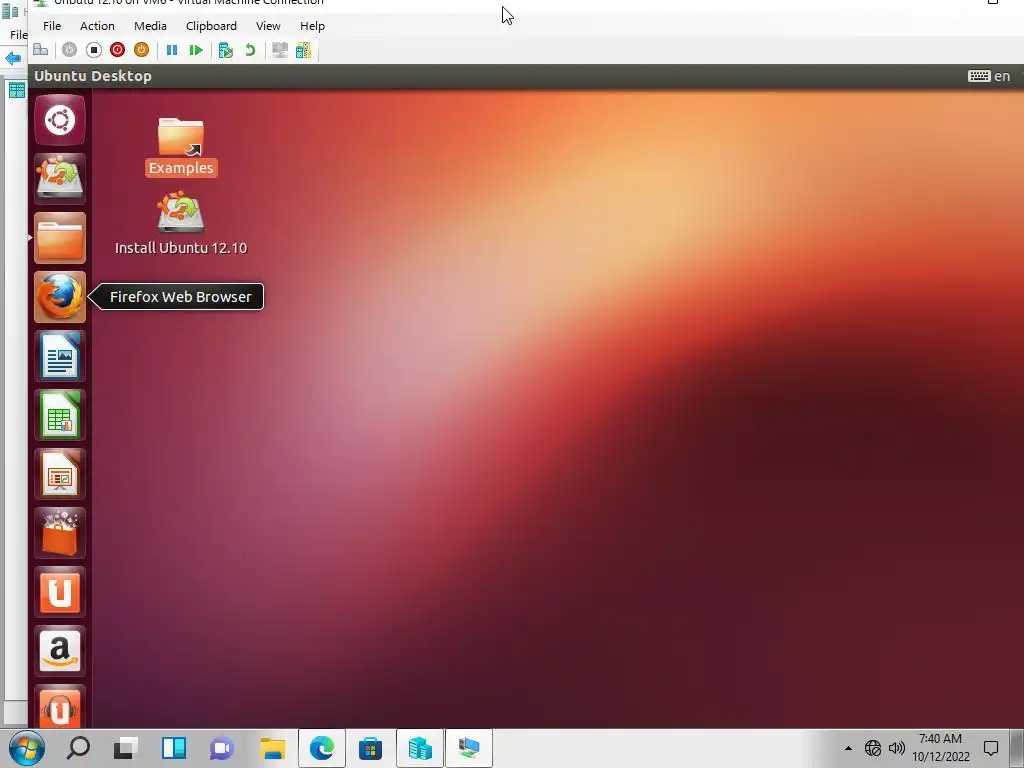Open LibreOffice Writer in the launcher

(x=60, y=356)
